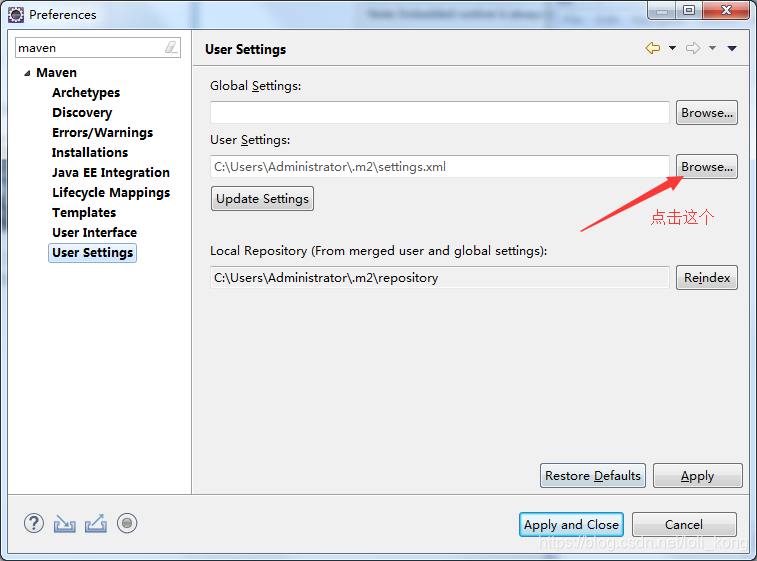
Task: Select Templates in the Maven tree
Action: point(84,212)
